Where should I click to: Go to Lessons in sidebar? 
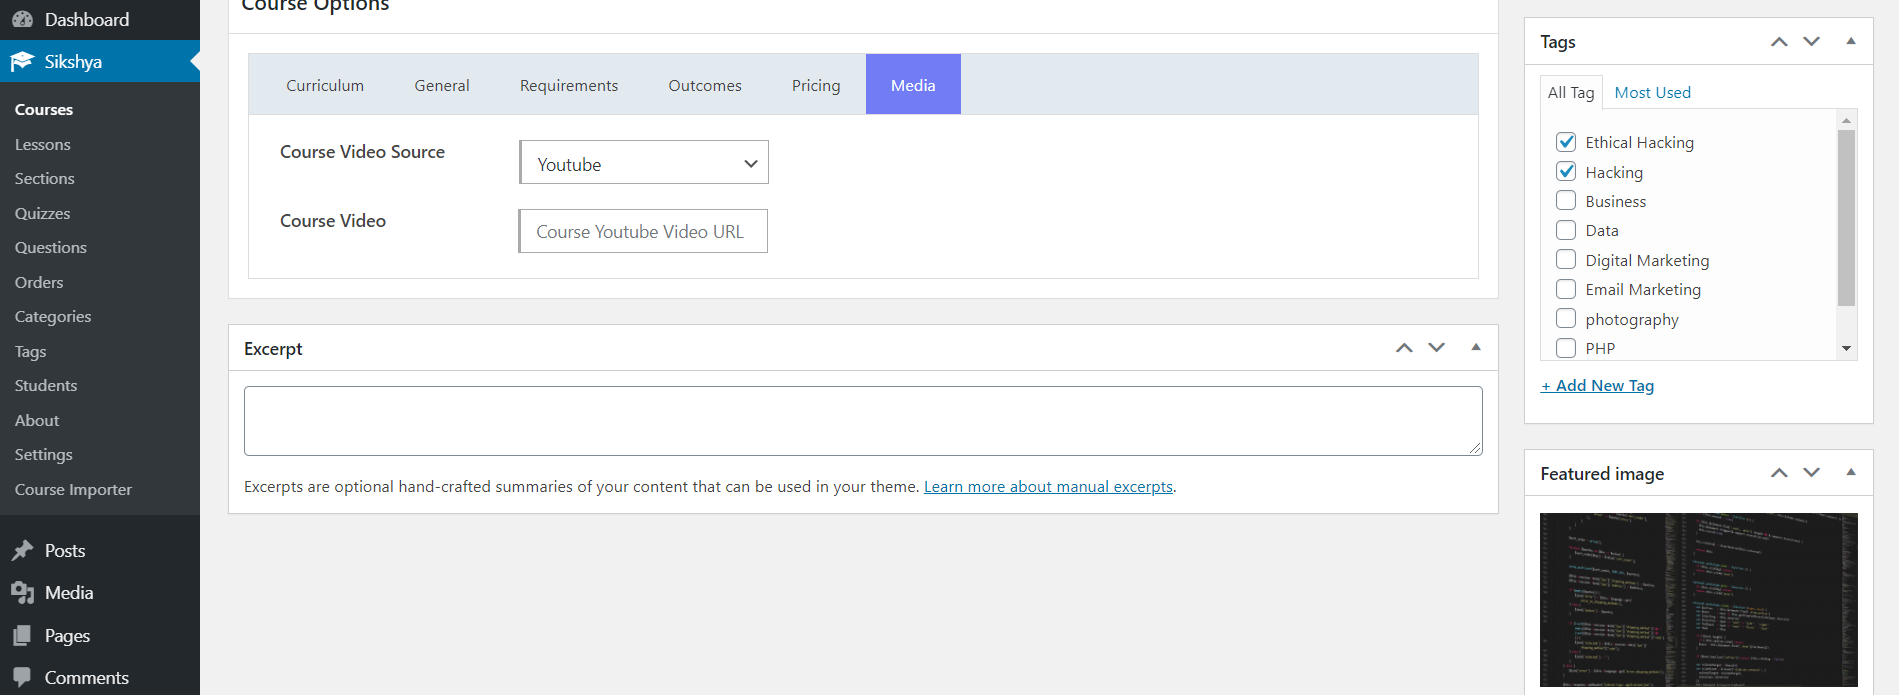pos(42,145)
